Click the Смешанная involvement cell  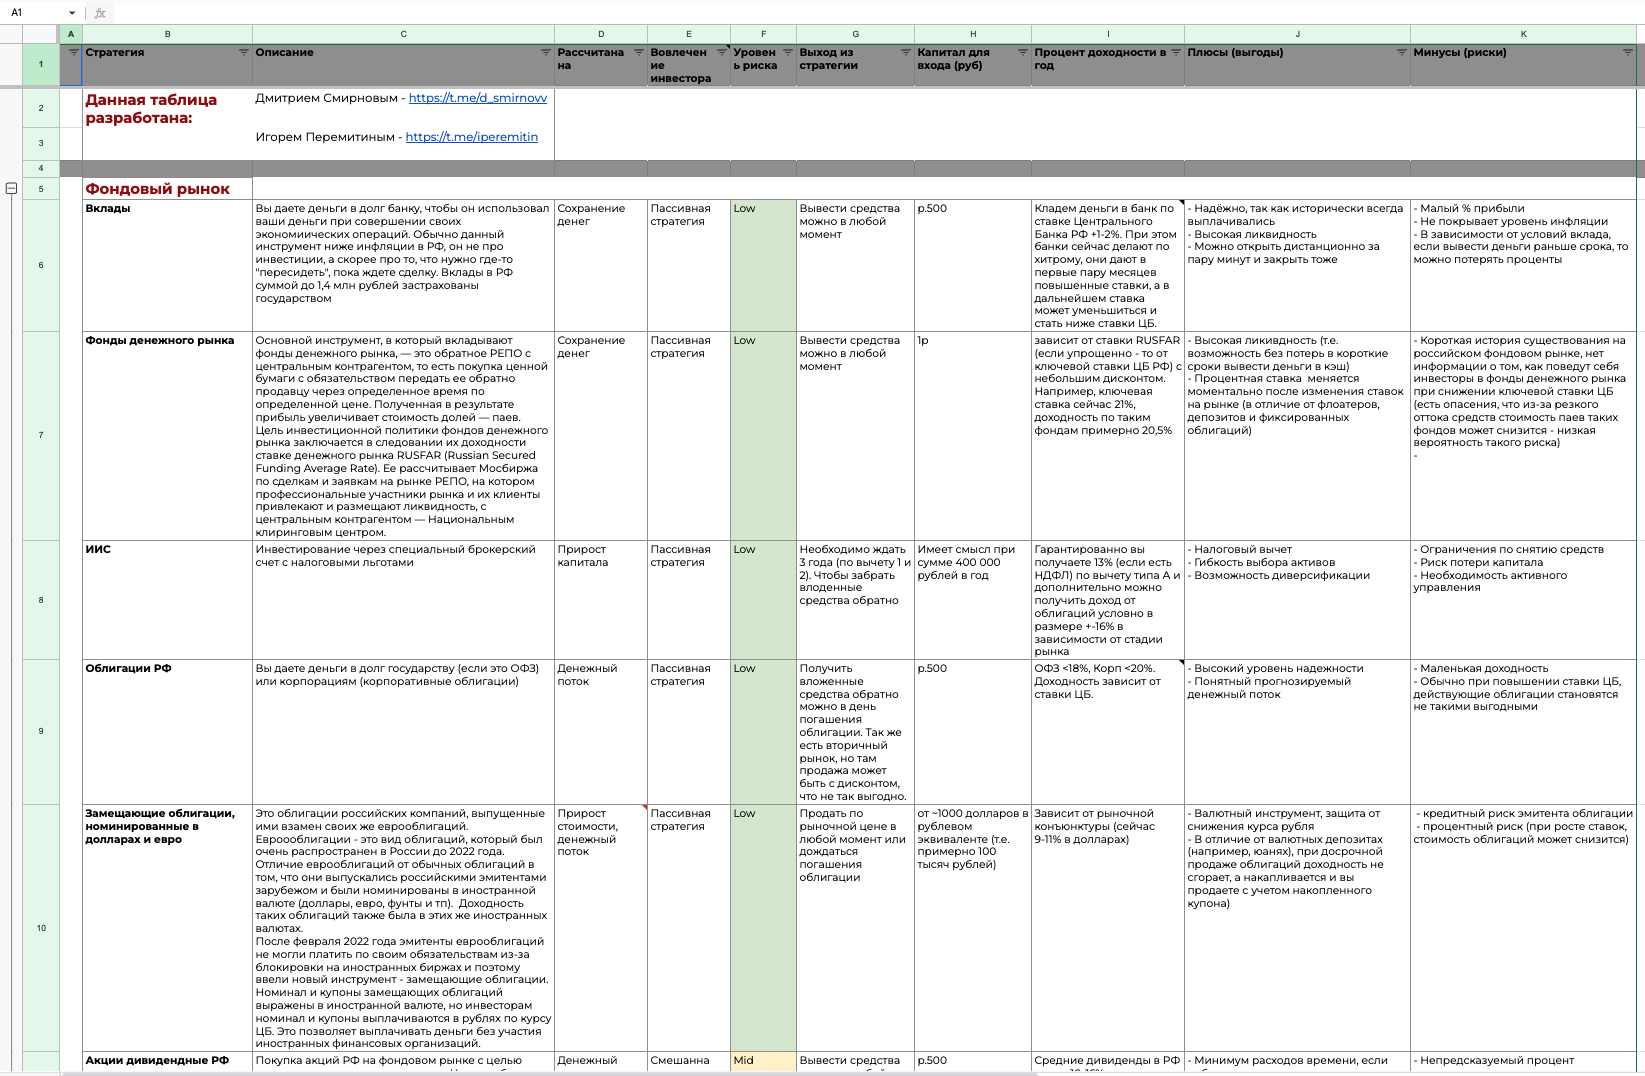tap(689, 1061)
